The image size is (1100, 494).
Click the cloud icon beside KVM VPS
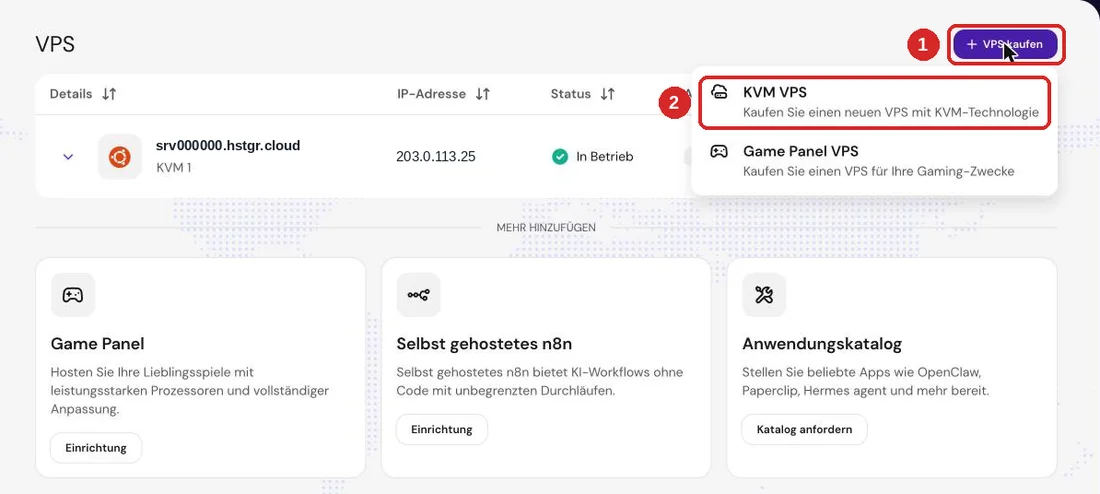(x=719, y=92)
